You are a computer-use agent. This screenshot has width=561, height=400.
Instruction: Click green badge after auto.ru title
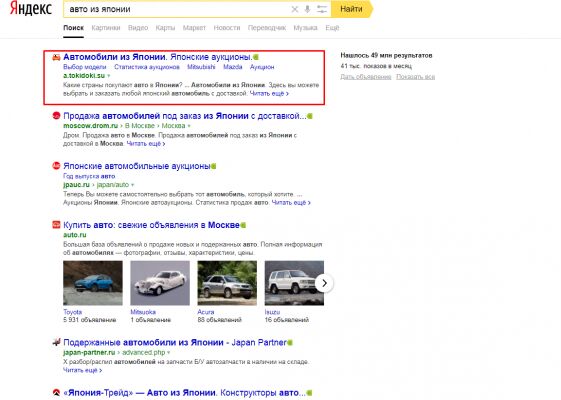(243, 225)
